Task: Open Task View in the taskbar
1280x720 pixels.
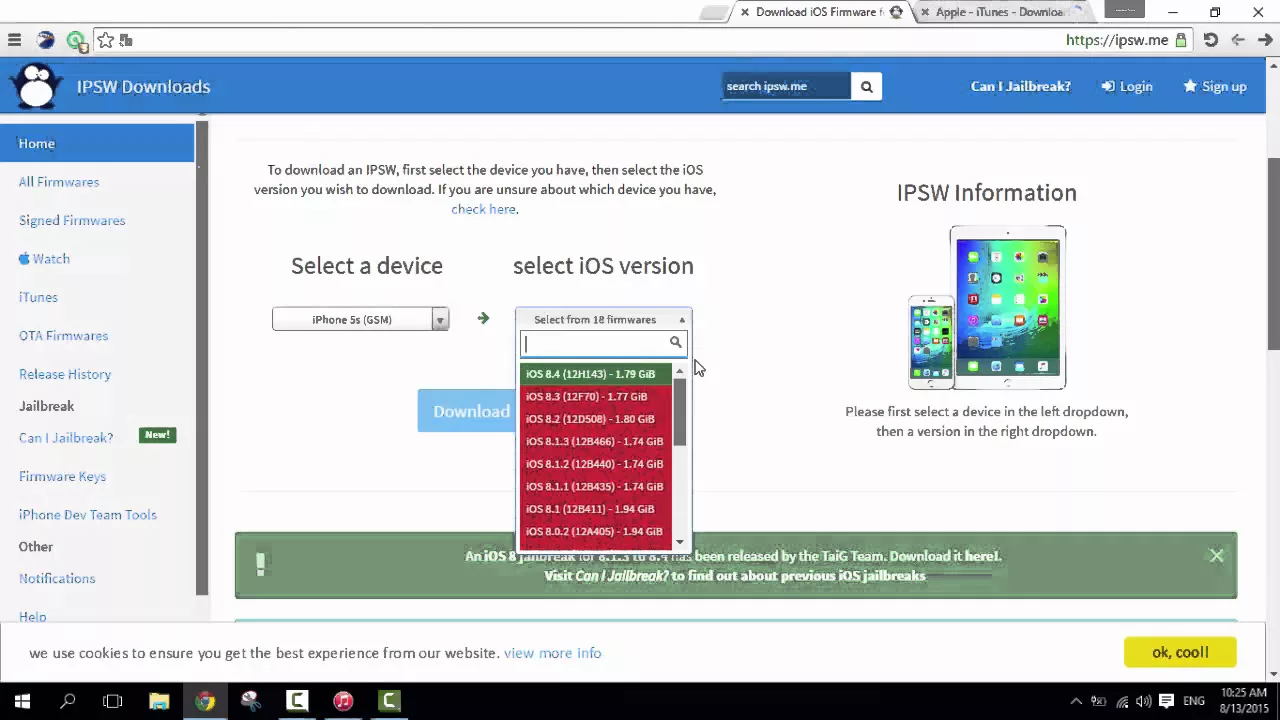Action: (x=113, y=701)
